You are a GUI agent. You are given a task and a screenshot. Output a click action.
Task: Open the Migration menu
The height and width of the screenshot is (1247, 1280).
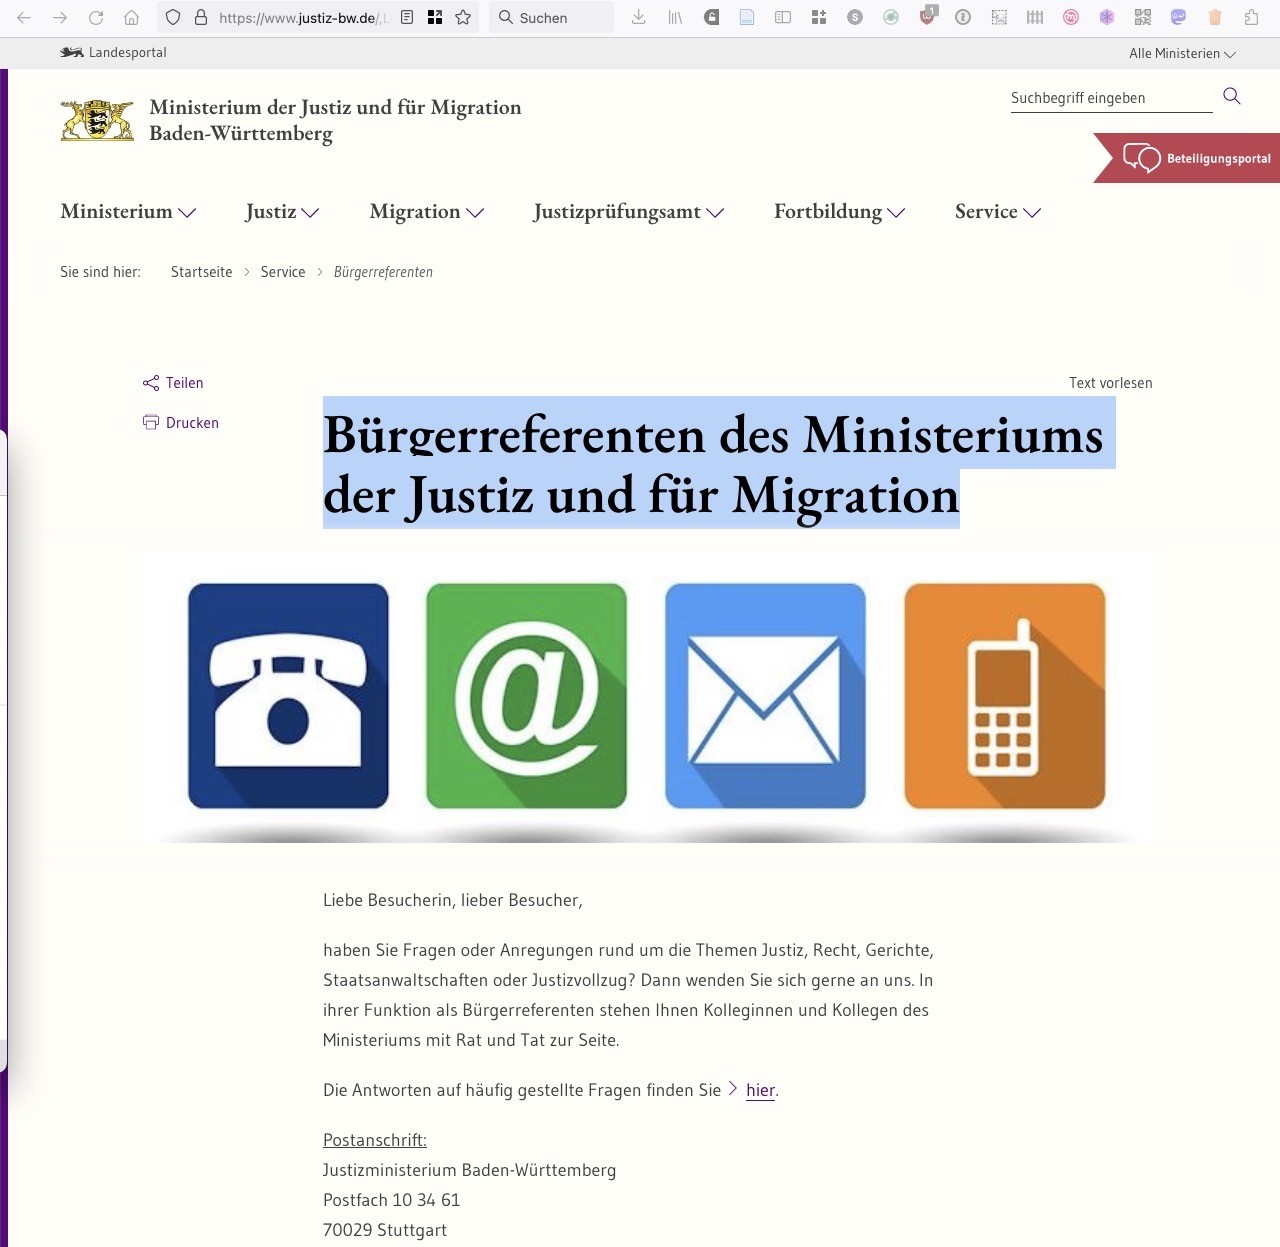(426, 212)
